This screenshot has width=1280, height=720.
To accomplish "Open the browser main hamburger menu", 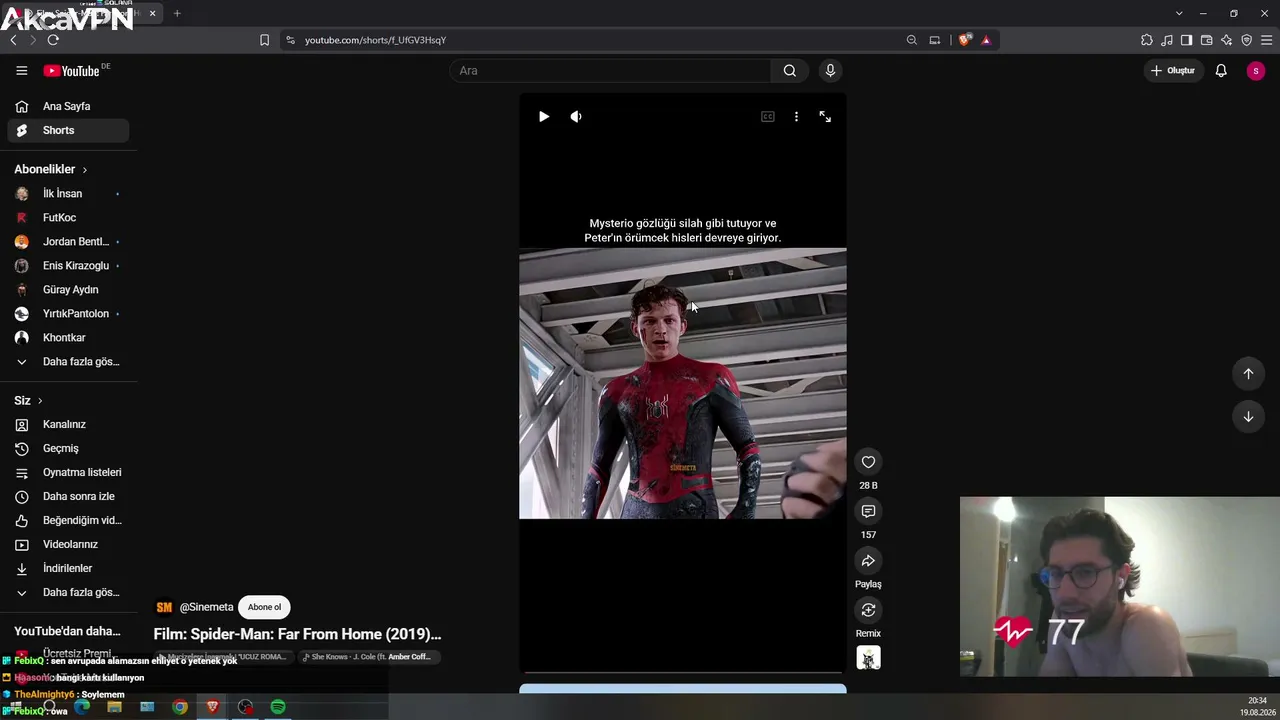I will [x=1266, y=40].
